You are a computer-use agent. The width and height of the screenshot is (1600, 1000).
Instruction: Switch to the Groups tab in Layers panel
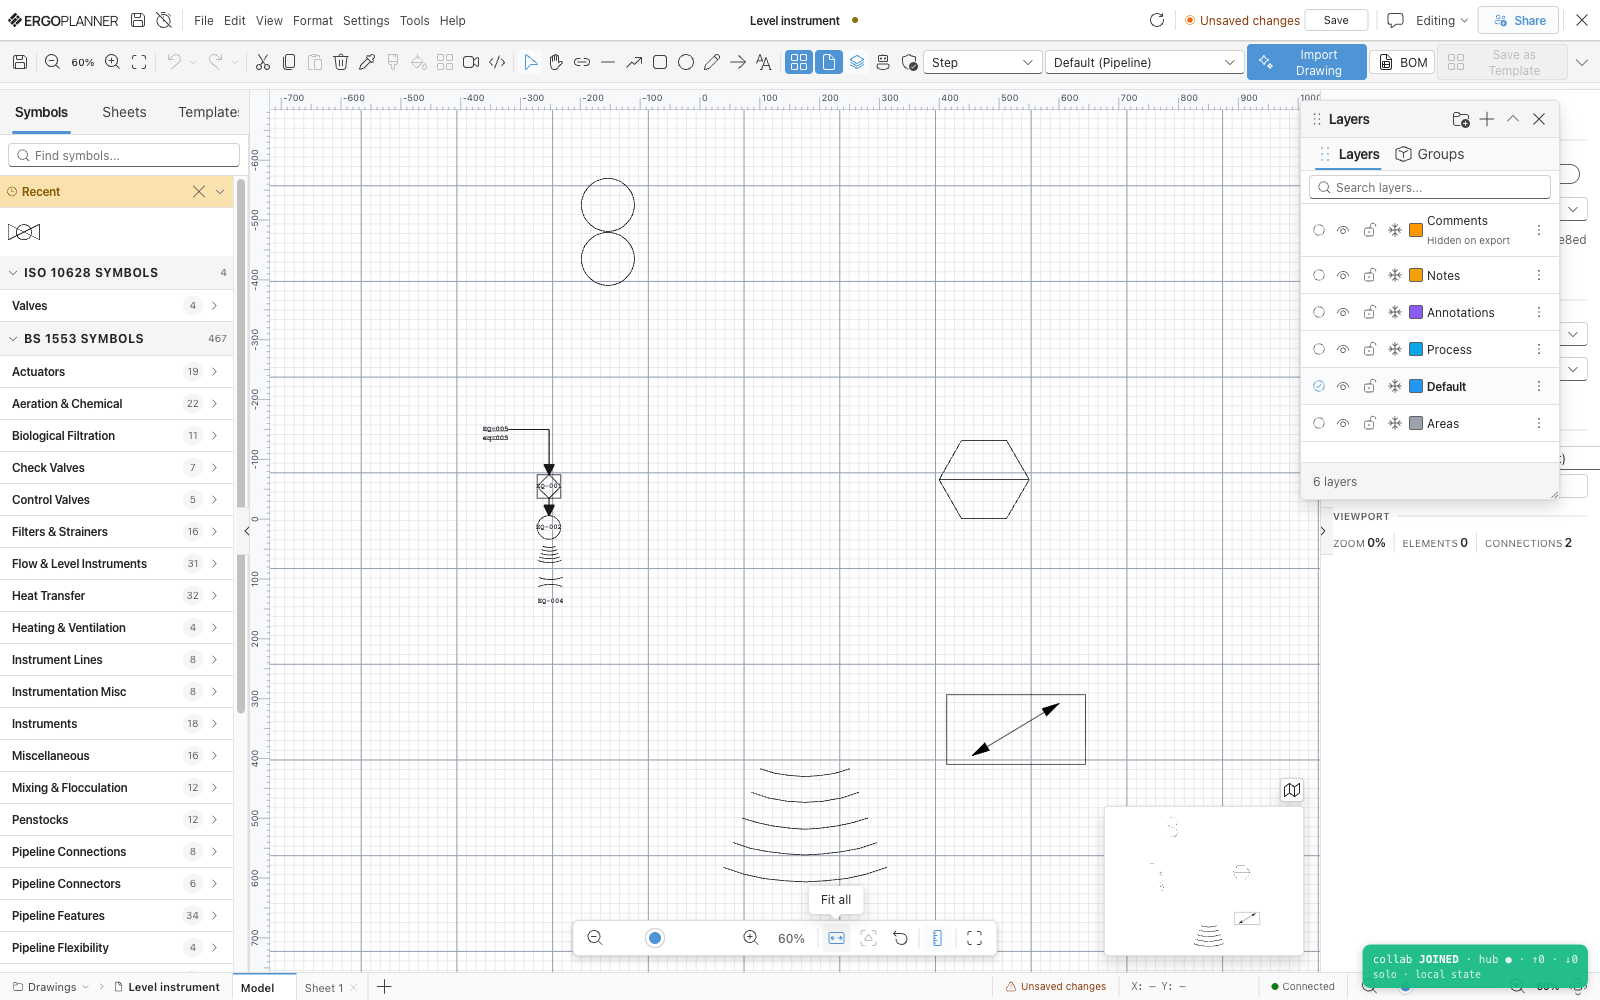pyautogui.click(x=1430, y=154)
